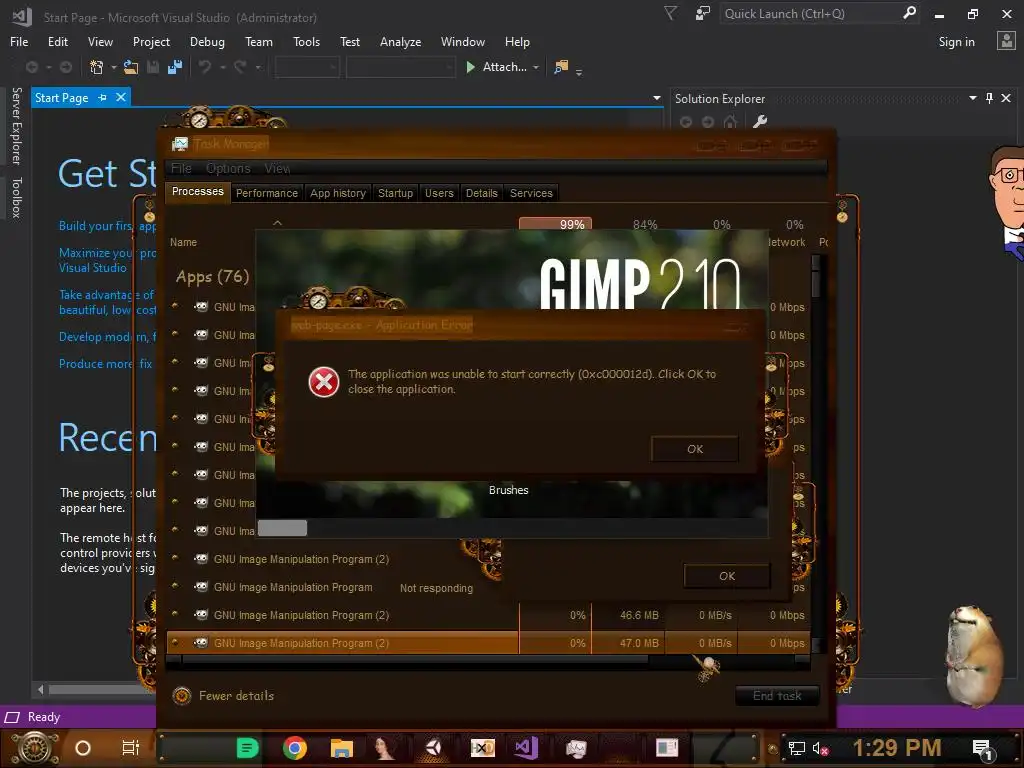Screen dimensions: 1024x768
Task: Click the Cortana circle on the taskbar
Action: 83,748
